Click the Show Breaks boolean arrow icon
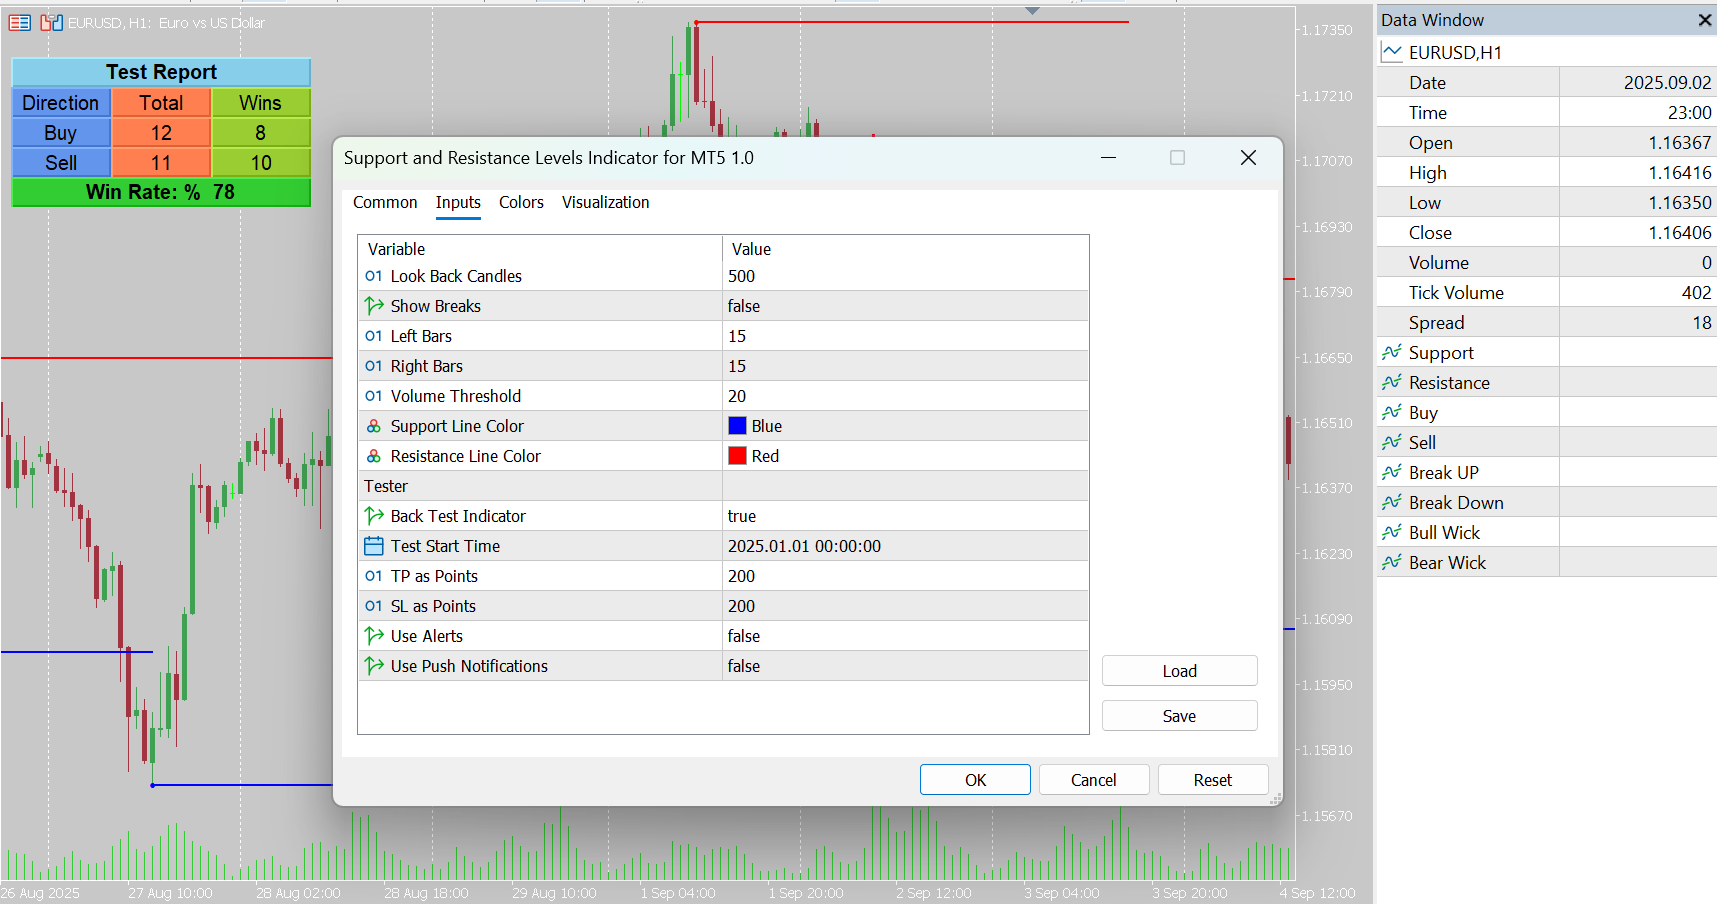Image resolution: width=1717 pixels, height=904 pixels. (374, 306)
